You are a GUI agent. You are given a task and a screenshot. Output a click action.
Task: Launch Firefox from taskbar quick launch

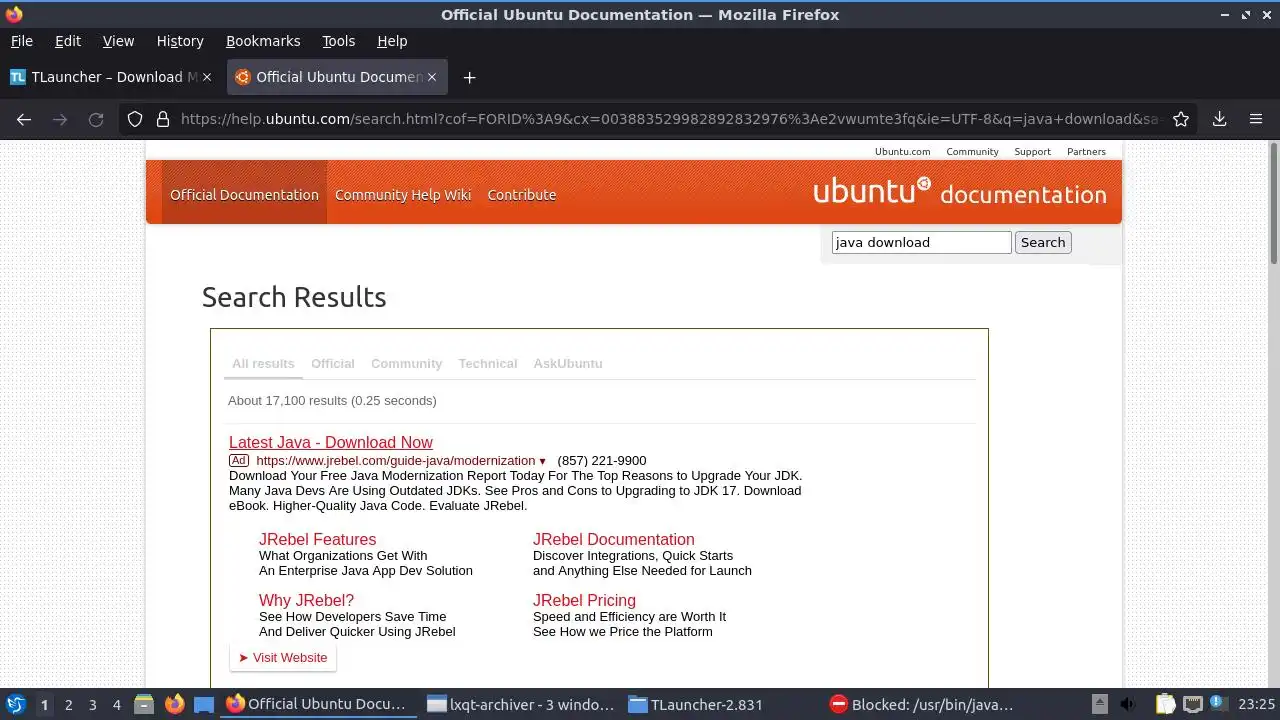(x=174, y=704)
